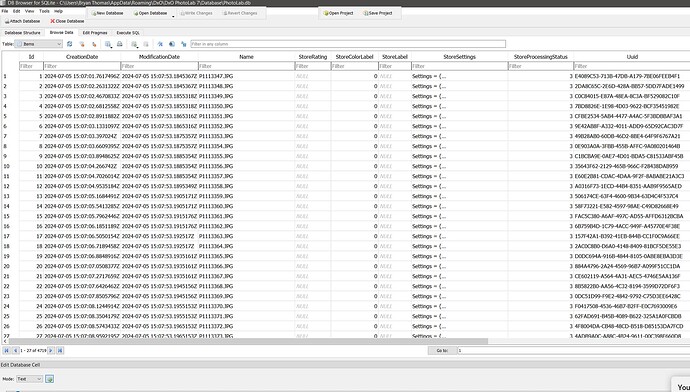Click the New Database toolbar button
690x392 pixels.
(x=107, y=13)
